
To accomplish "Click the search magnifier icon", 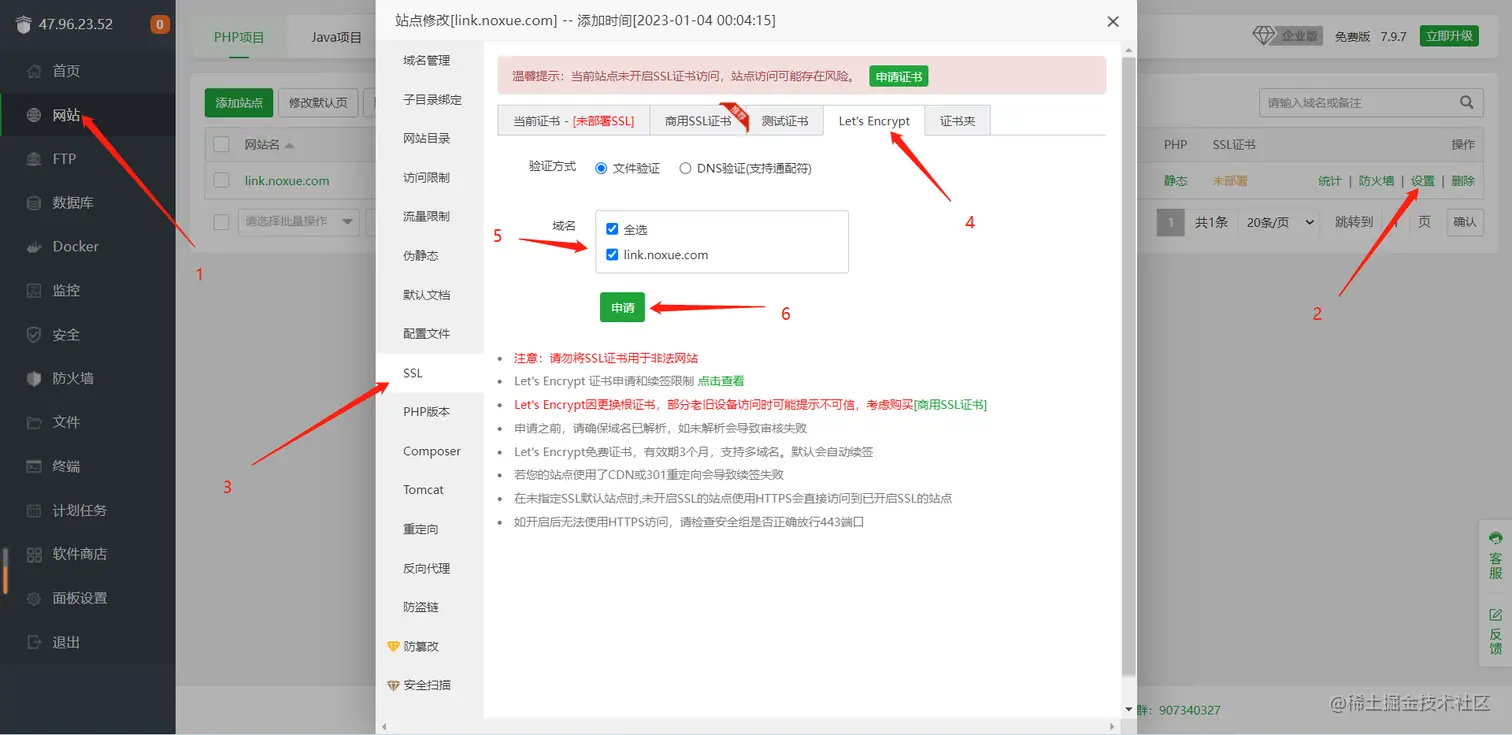I will coord(1467,102).
